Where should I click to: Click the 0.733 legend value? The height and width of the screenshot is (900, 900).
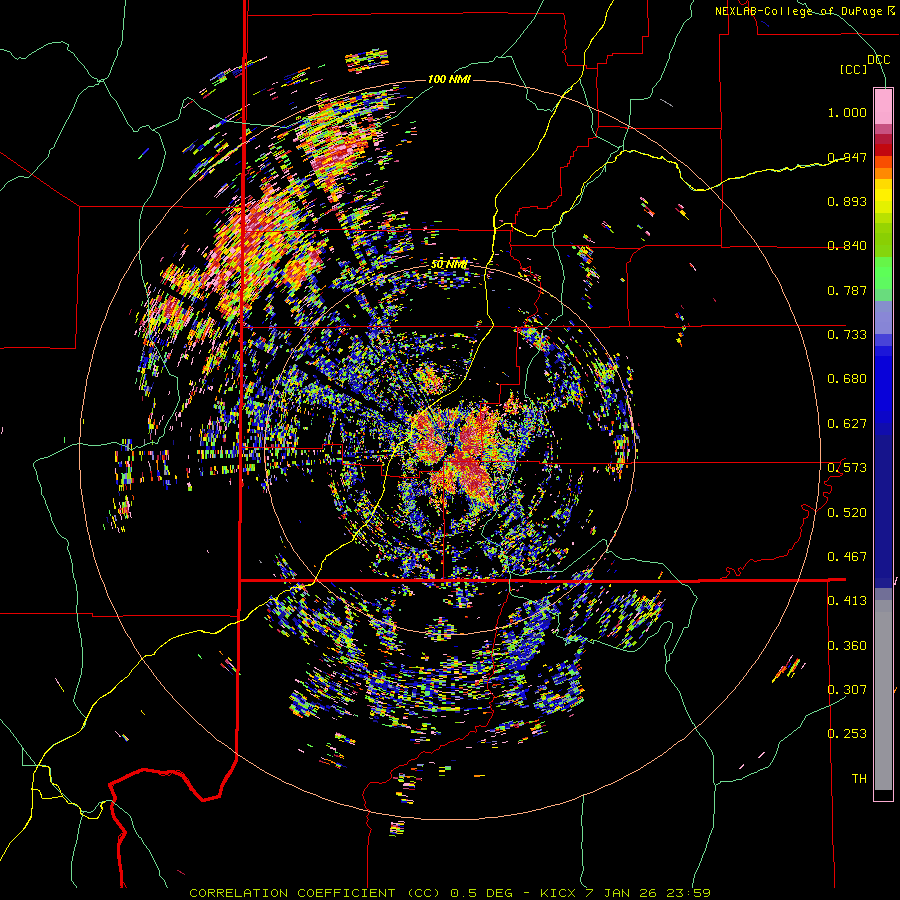click(x=847, y=335)
